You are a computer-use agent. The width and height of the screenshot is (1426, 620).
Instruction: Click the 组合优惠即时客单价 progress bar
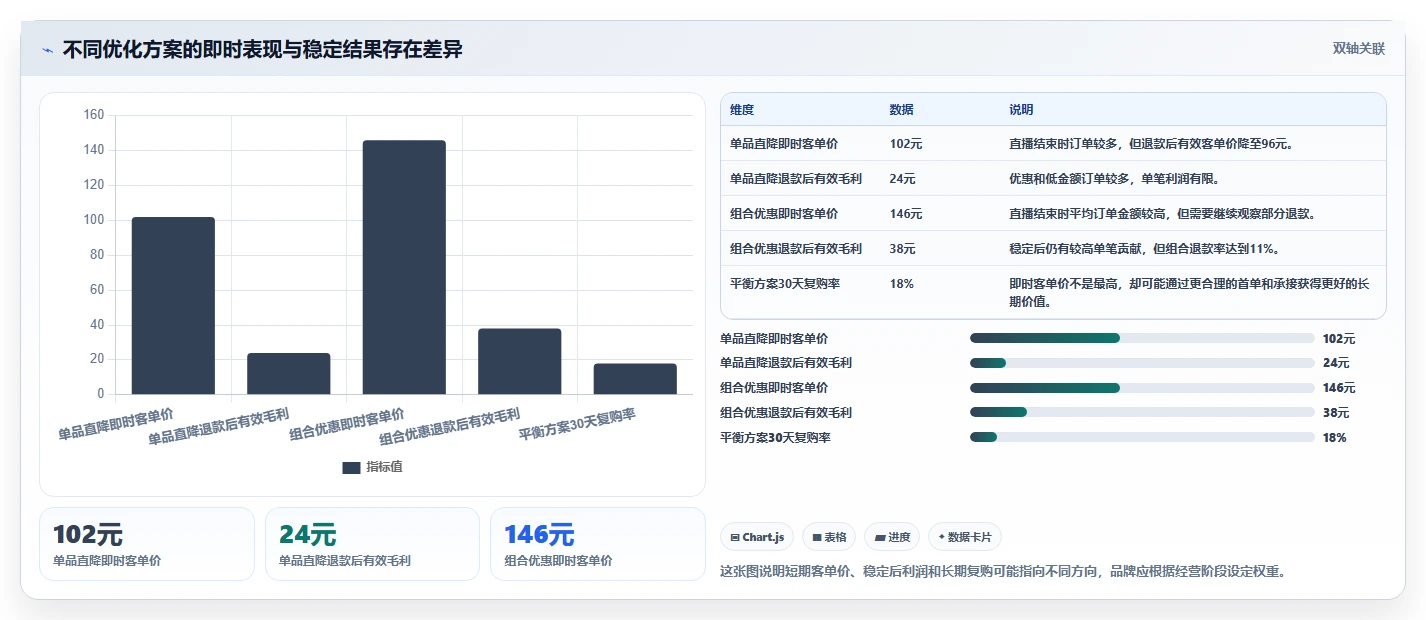[1142, 387]
